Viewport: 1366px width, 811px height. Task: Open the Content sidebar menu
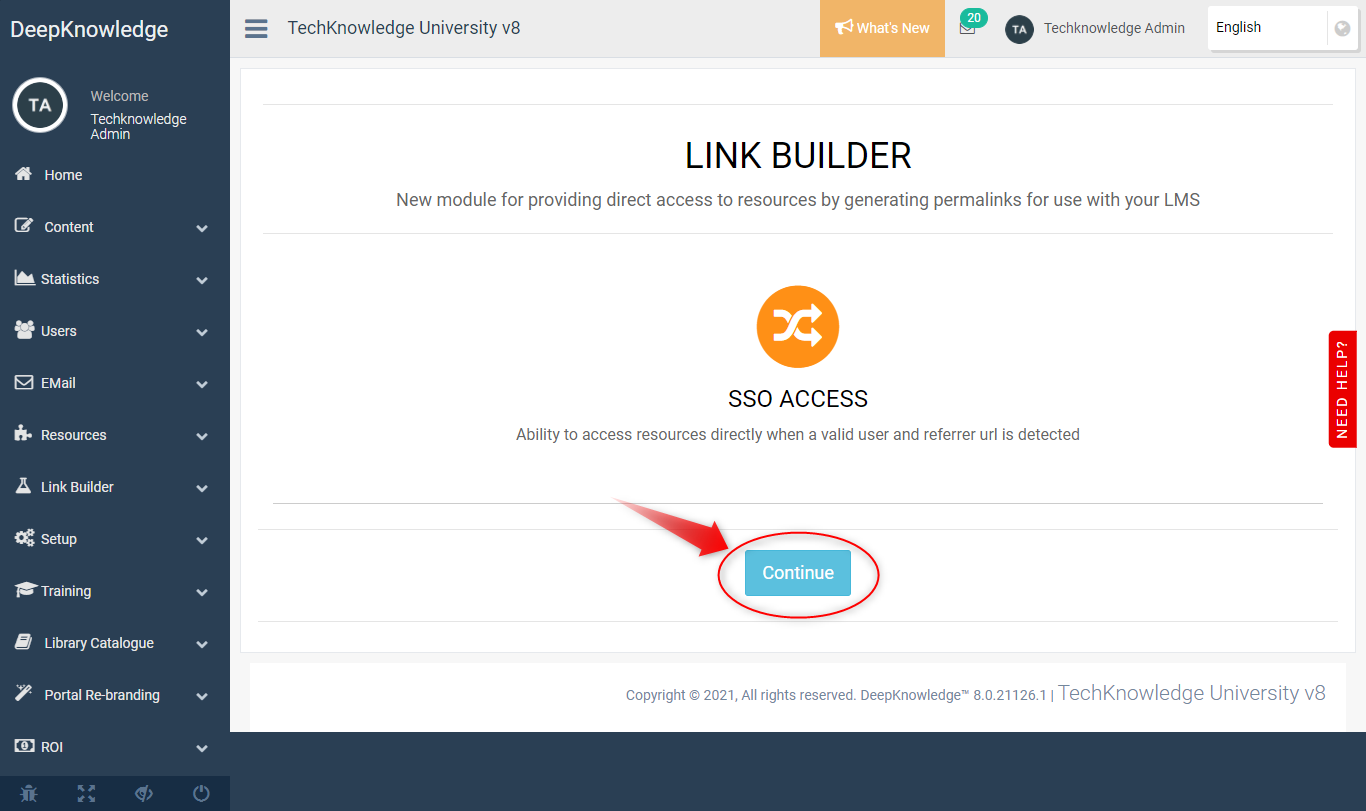pos(115,227)
